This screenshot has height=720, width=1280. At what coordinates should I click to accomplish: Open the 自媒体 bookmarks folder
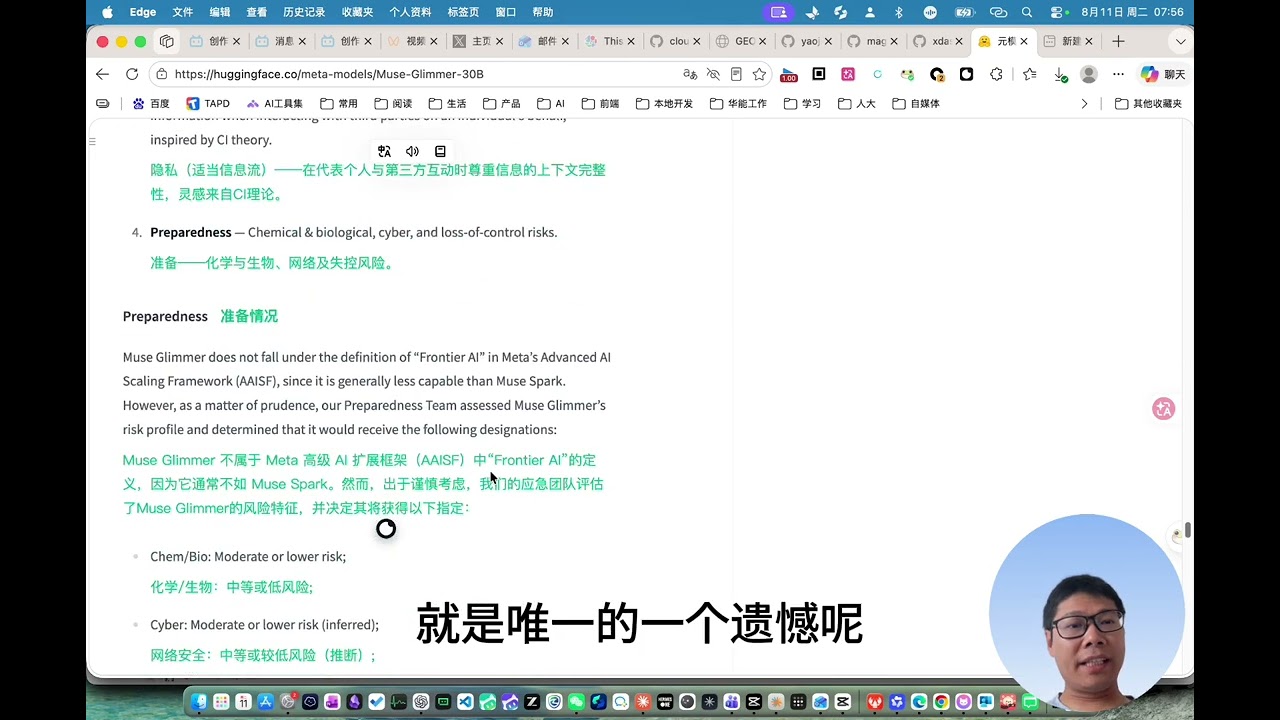[916, 103]
